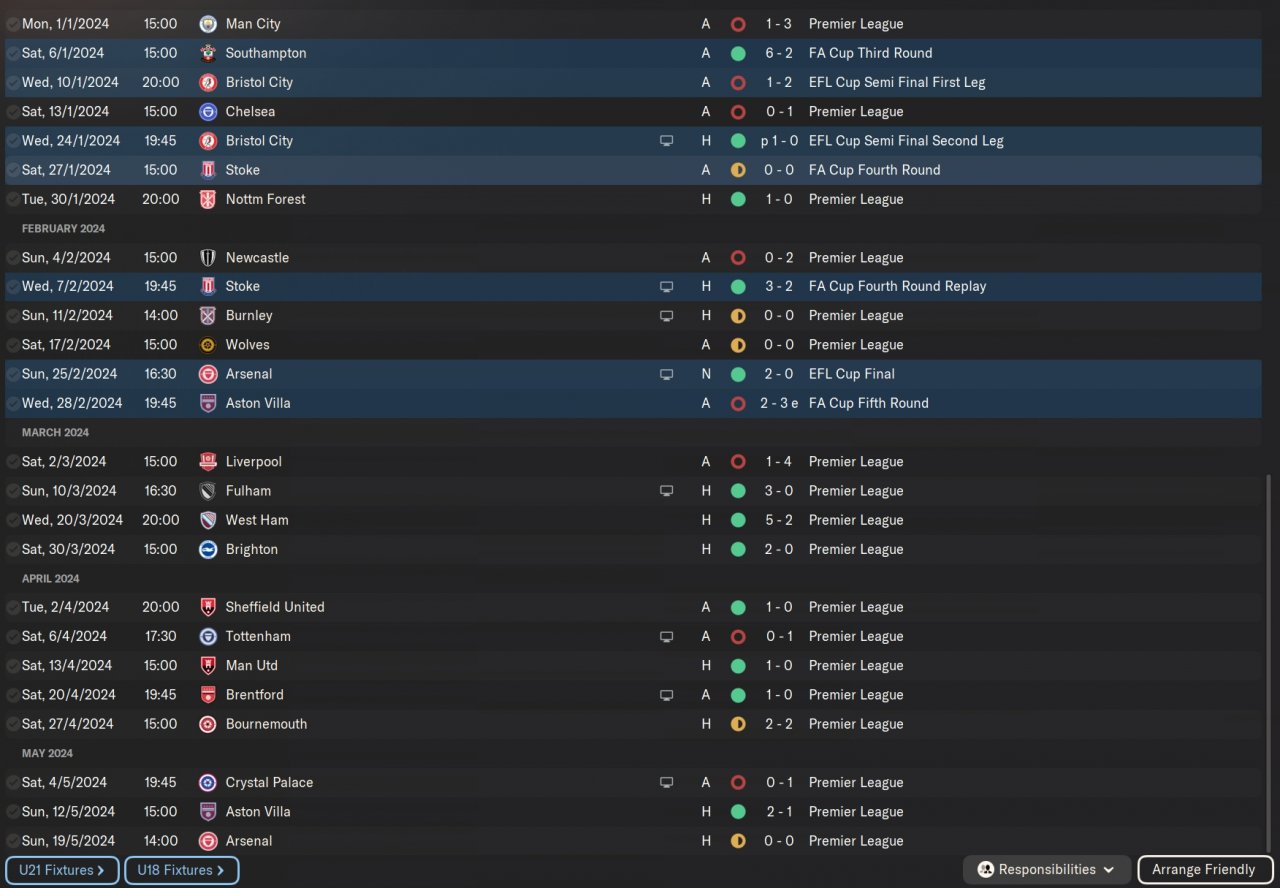Viewport: 1280px width, 888px height.
Task: Toggle the check circle beside Sat, 2/3/2024 fixture
Action: [13, 462]
